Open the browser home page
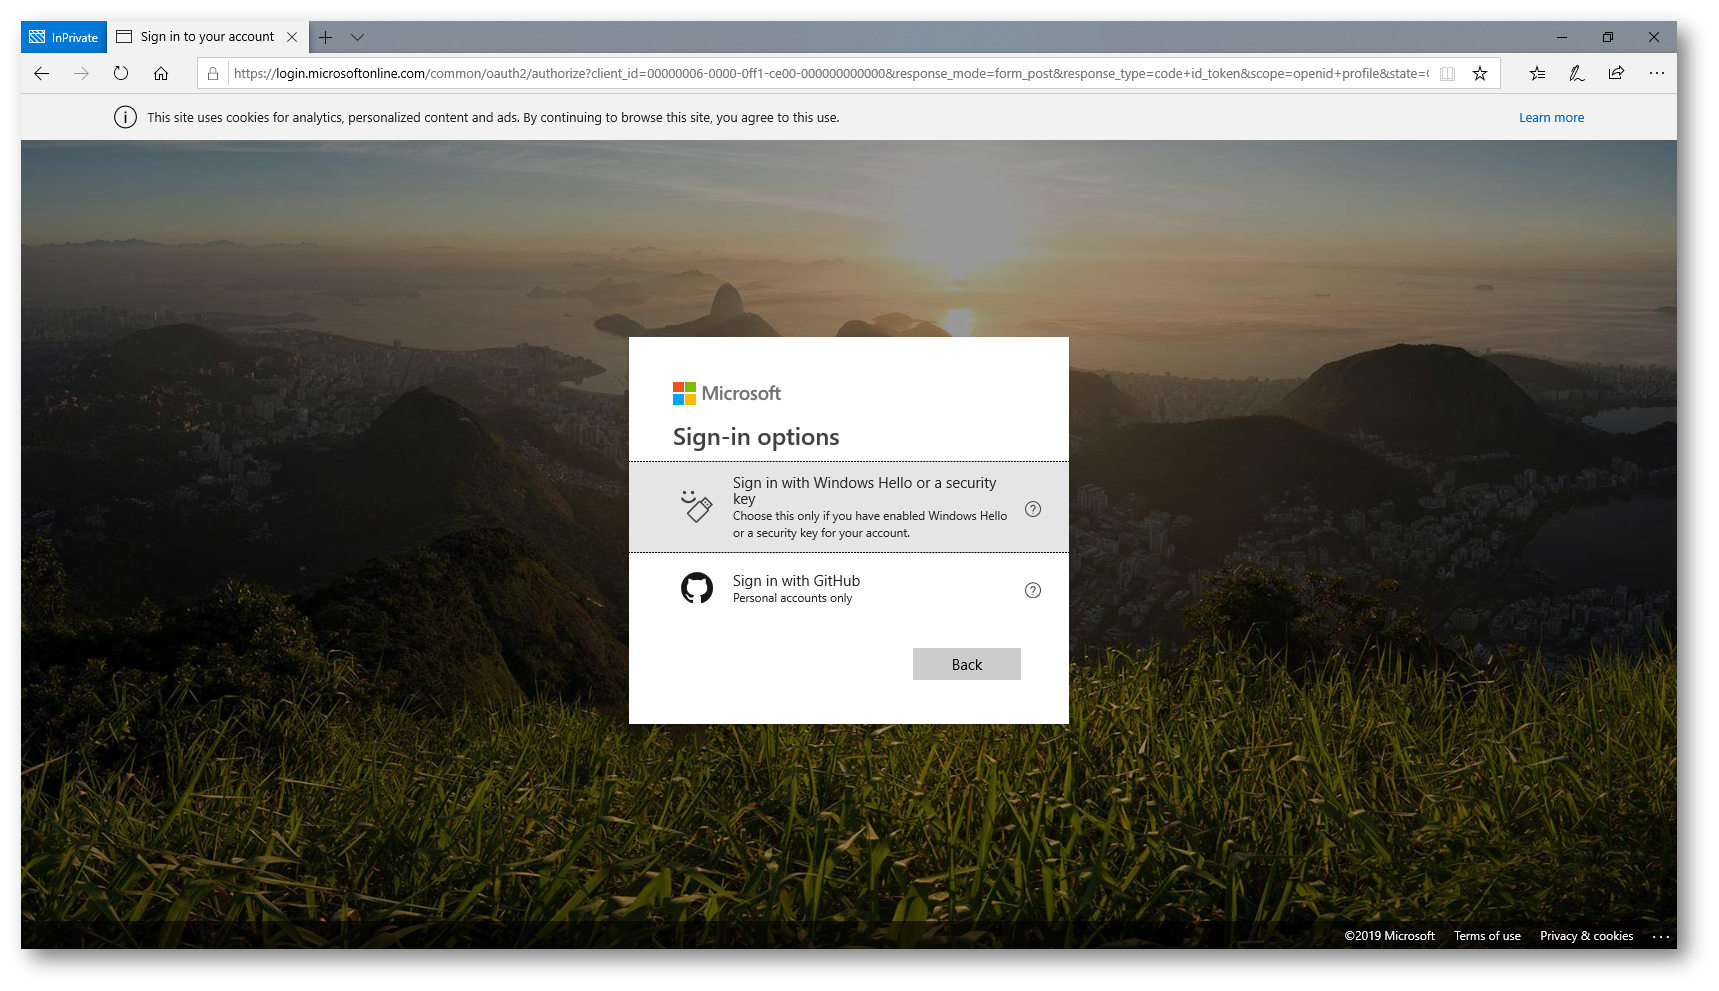 point(161,73)
